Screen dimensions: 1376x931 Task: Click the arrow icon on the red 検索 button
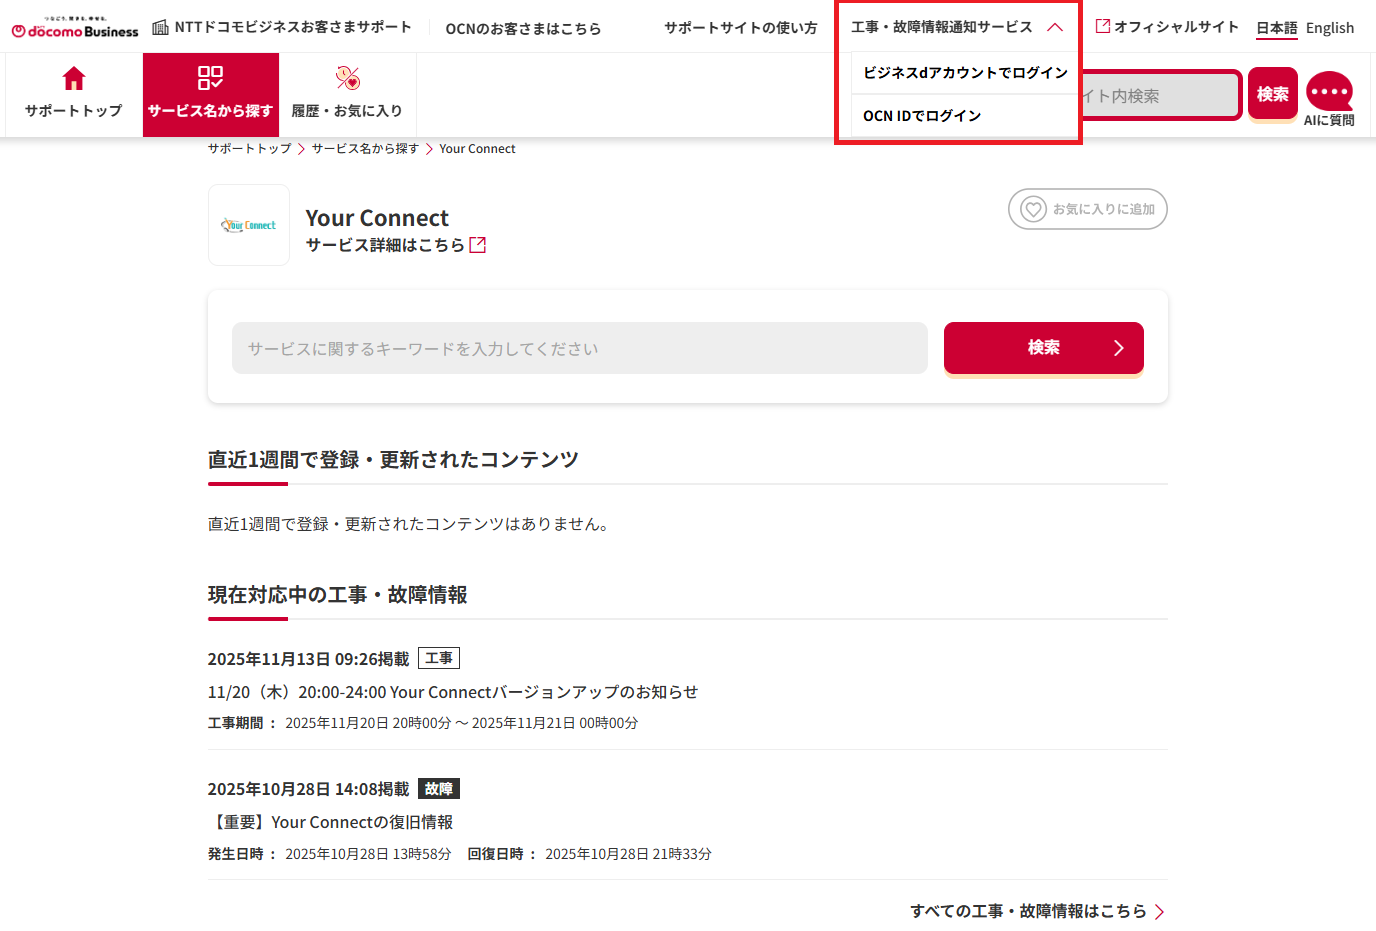click(x=1119, y=348)
